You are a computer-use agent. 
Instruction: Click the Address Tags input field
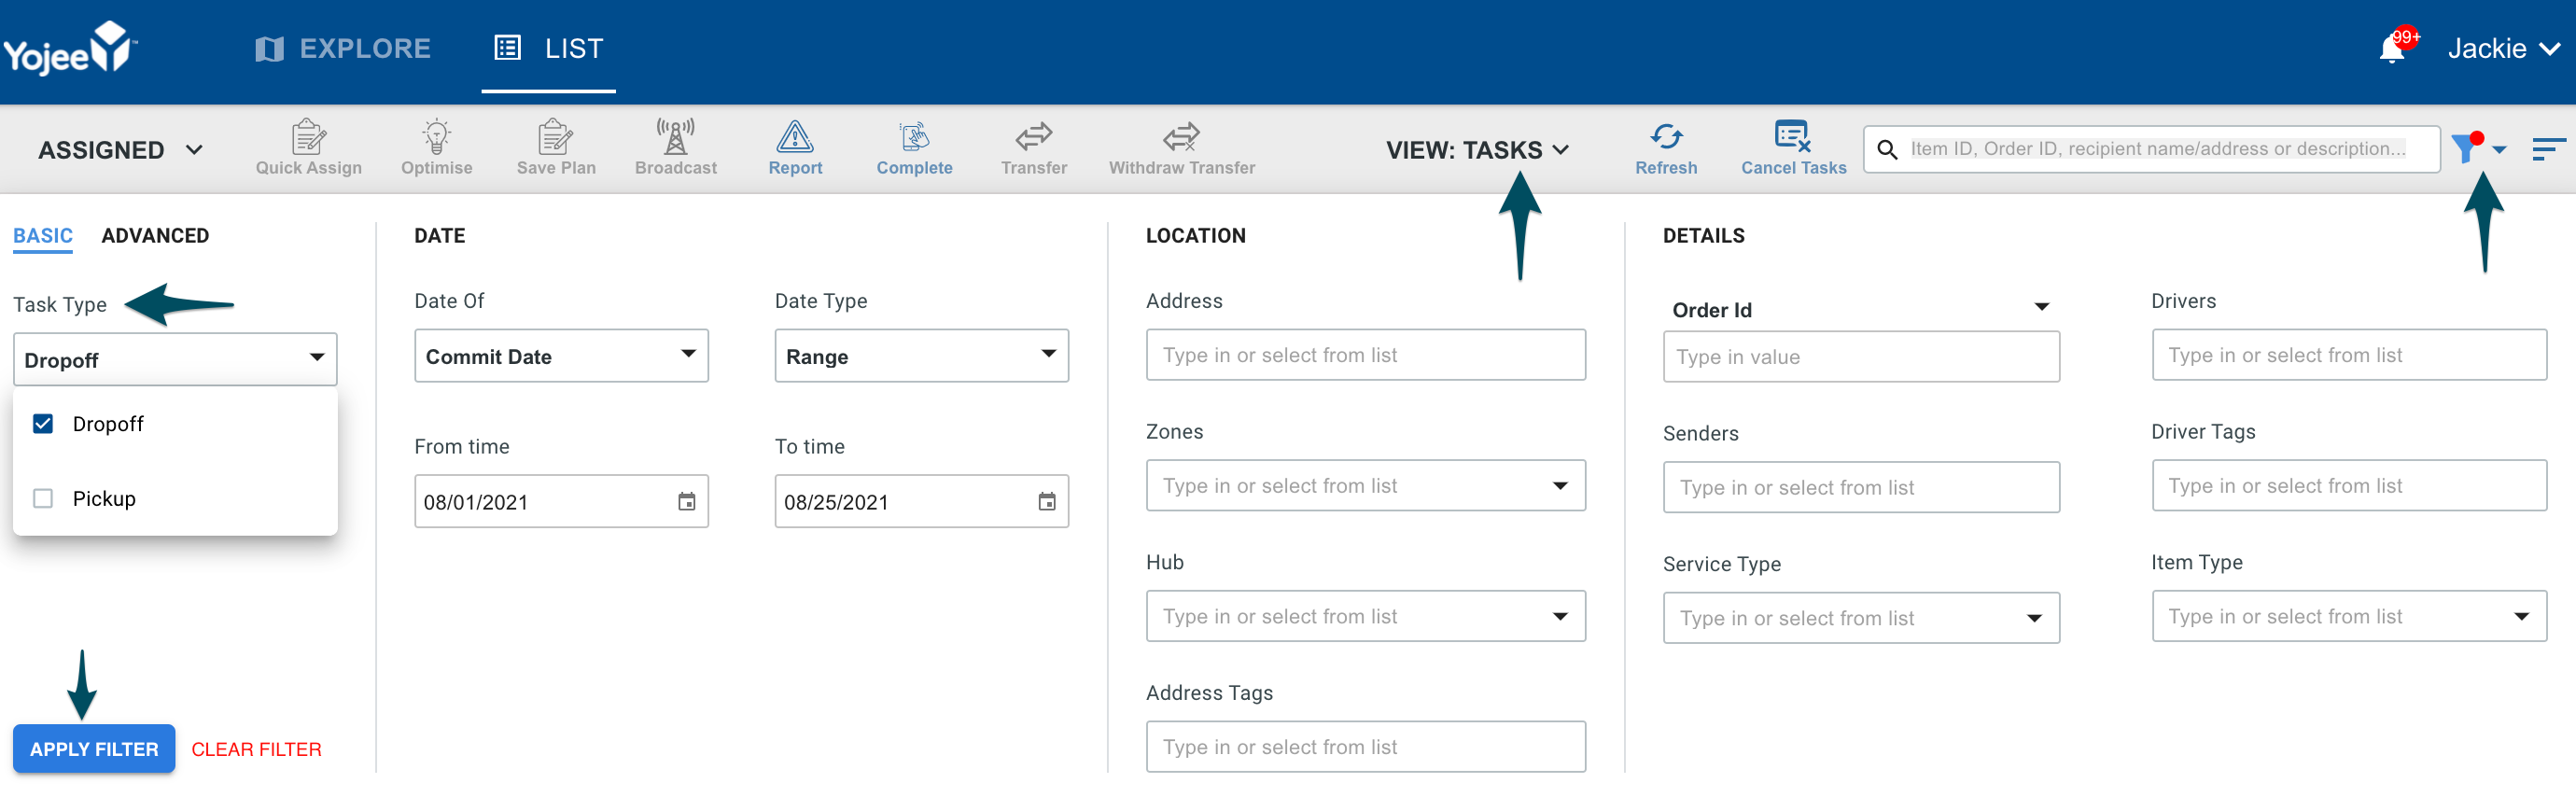tap(1365, 747)
